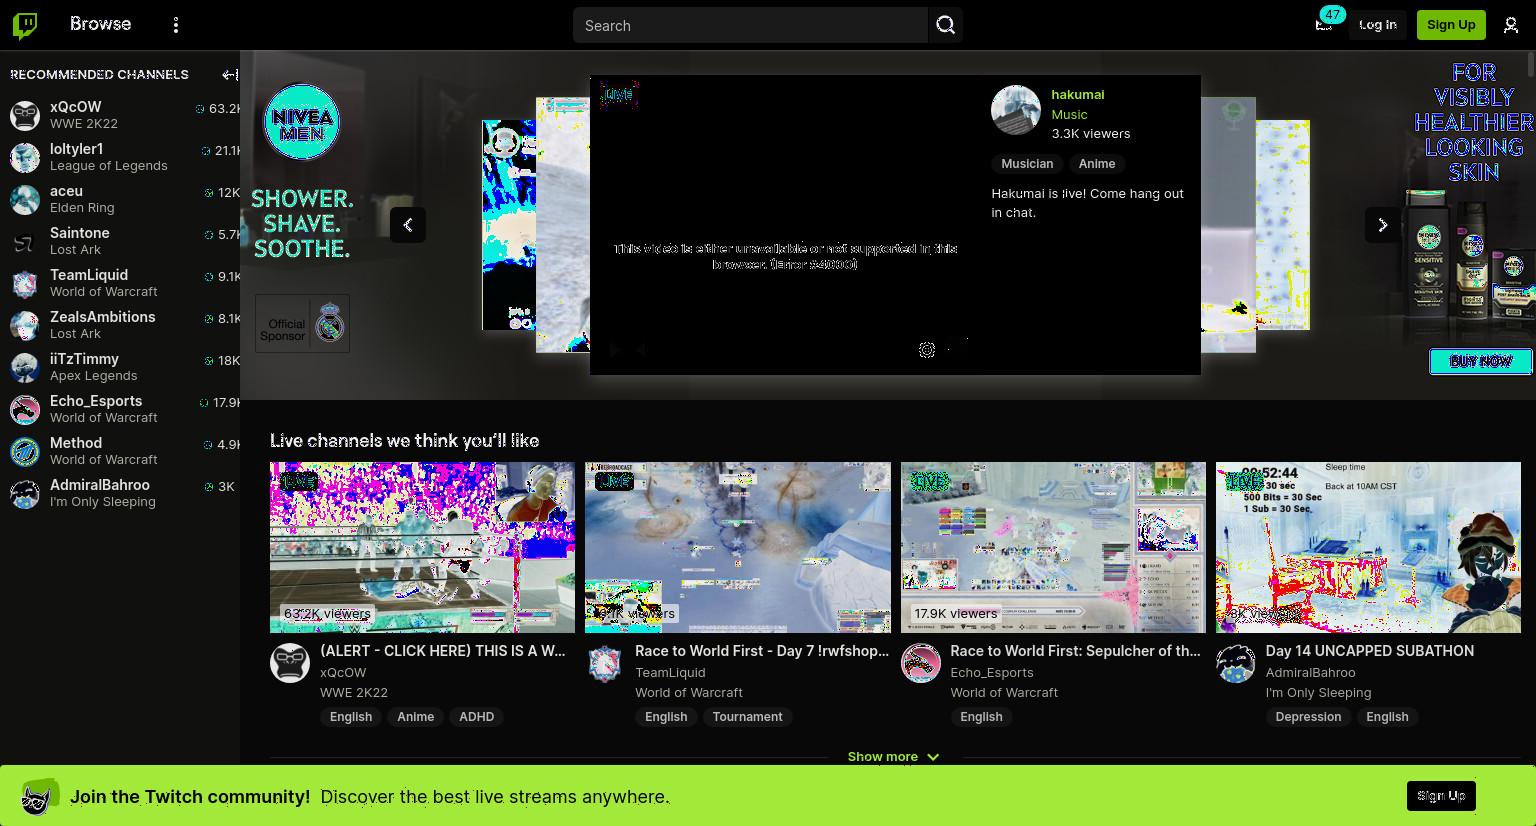This screenshot has width=1536, height=826.
Task: Open aceu avatar in sidebar
Action: pyautogui.click(x=25, y=199)
